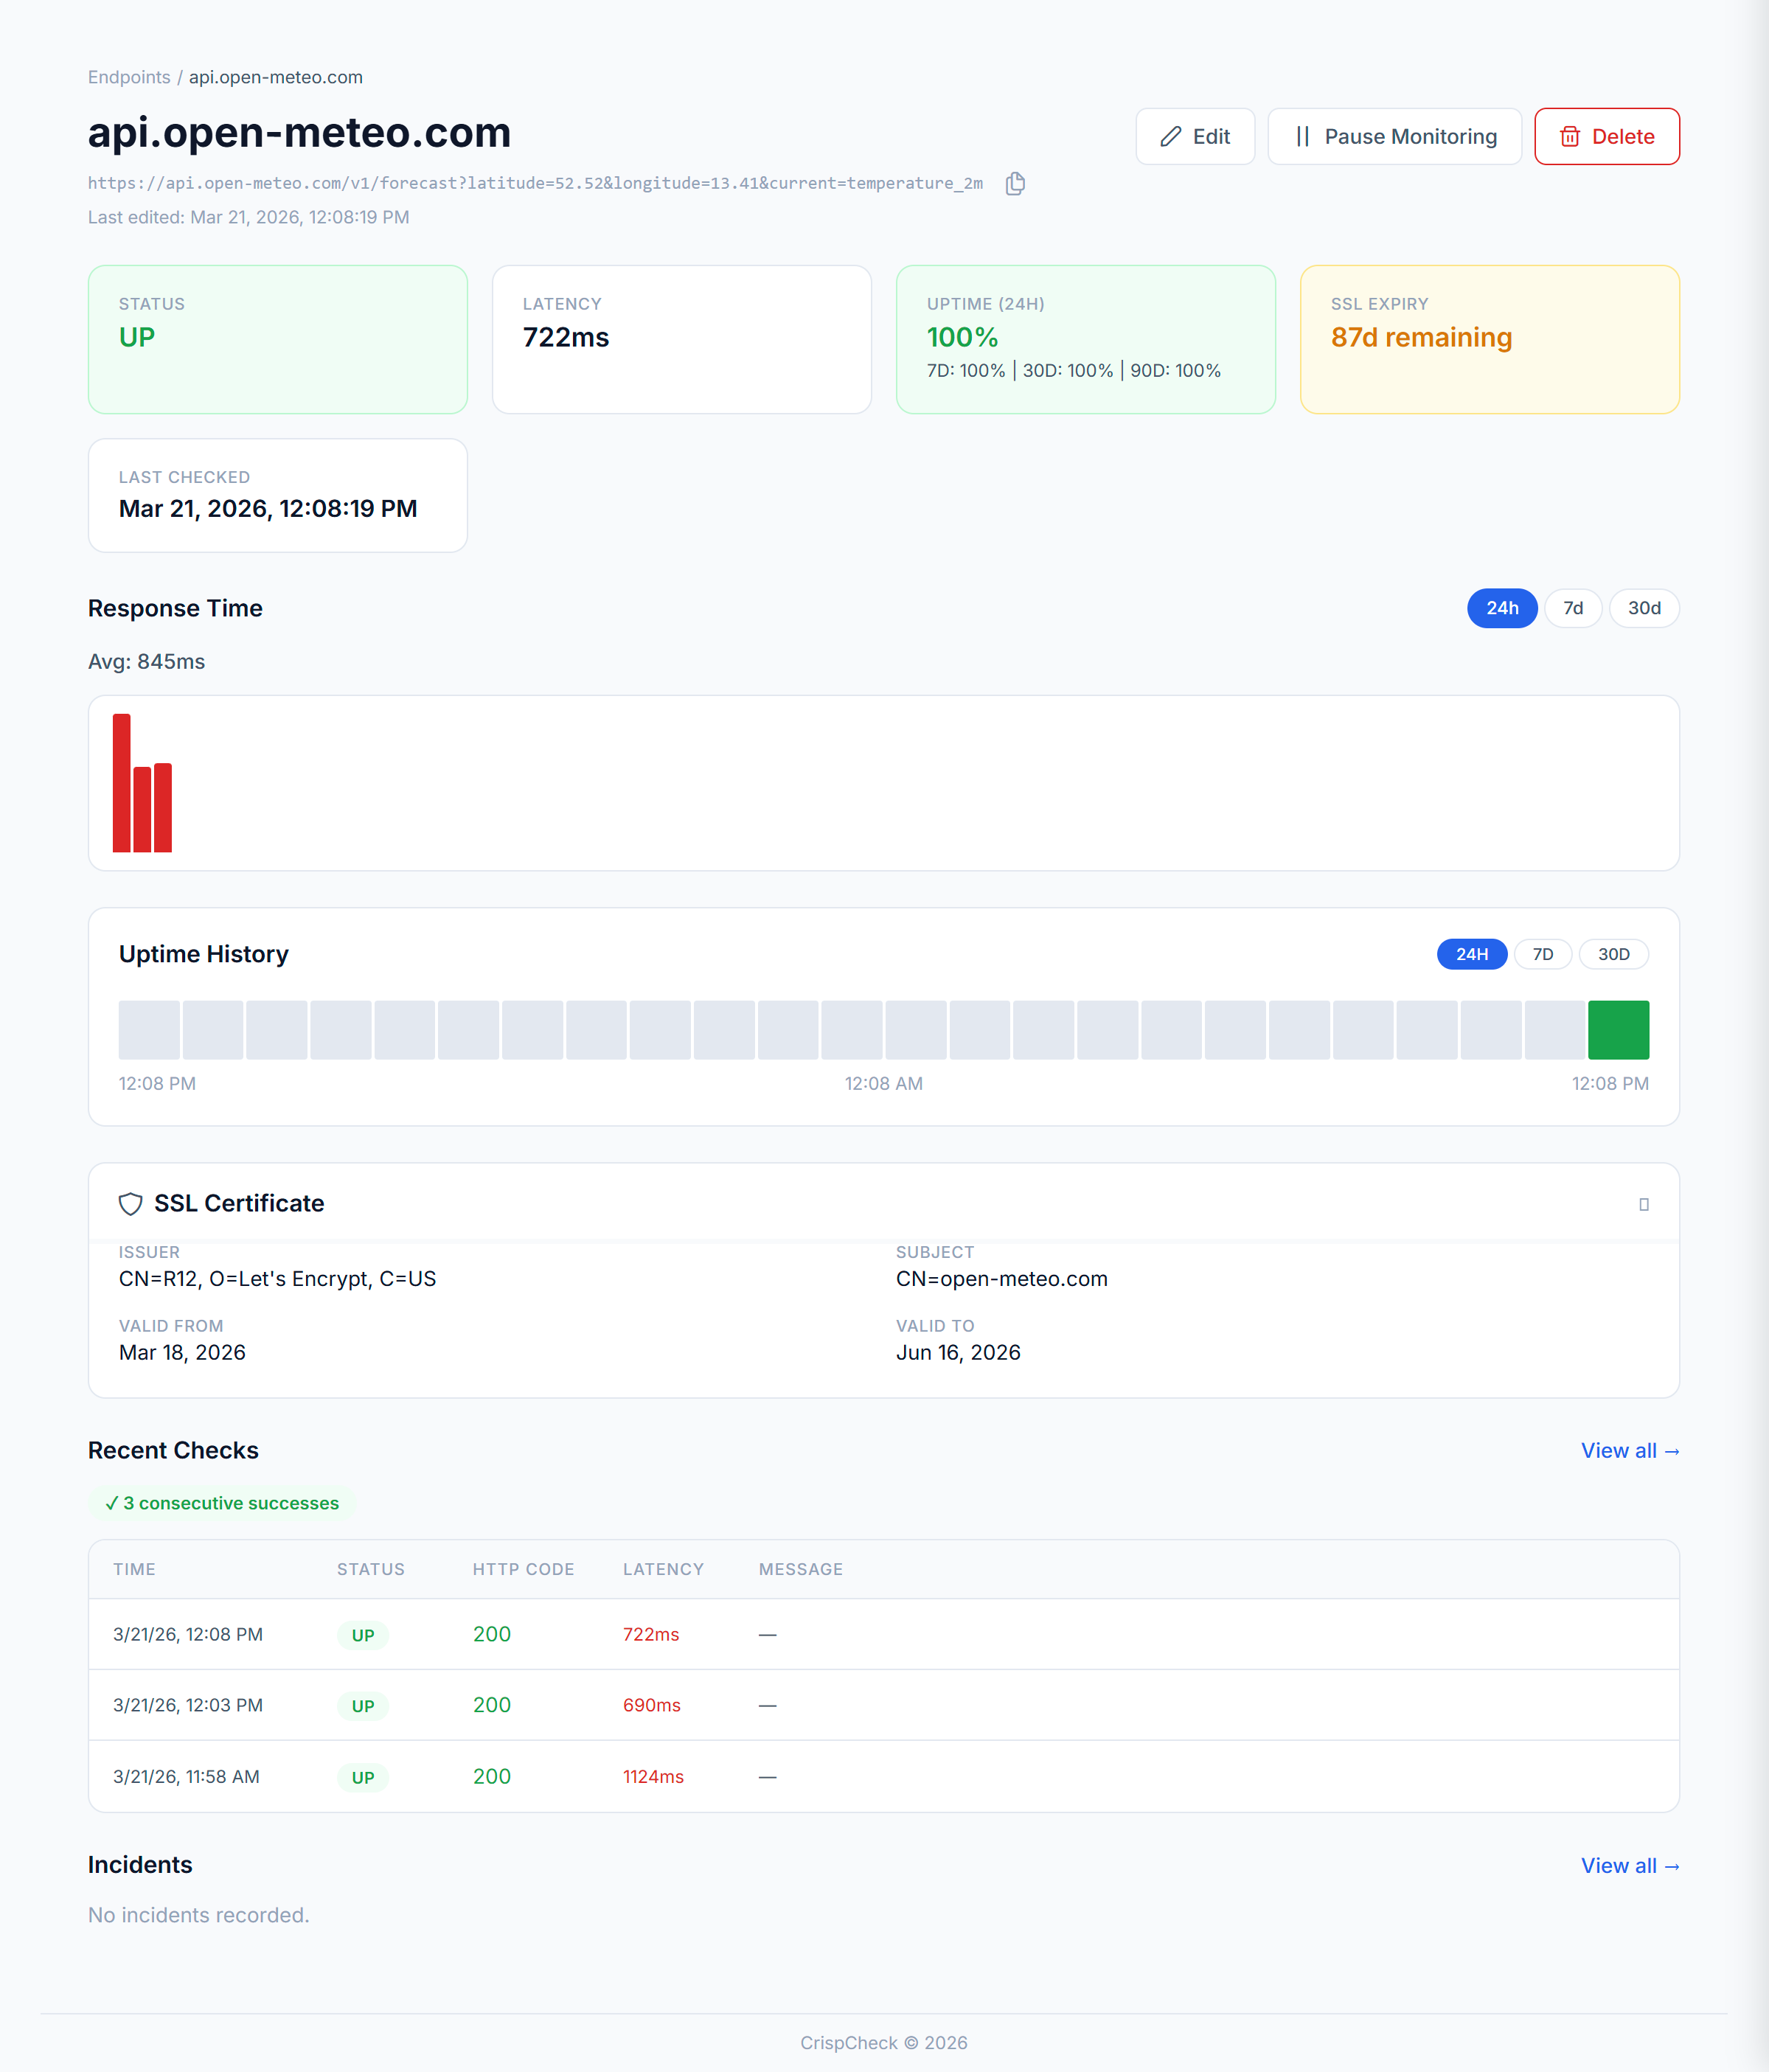This screenshot has height=2072, width=1769.
Task: Collapse the SSL Certificate panel
Action: [1643, 1204]
